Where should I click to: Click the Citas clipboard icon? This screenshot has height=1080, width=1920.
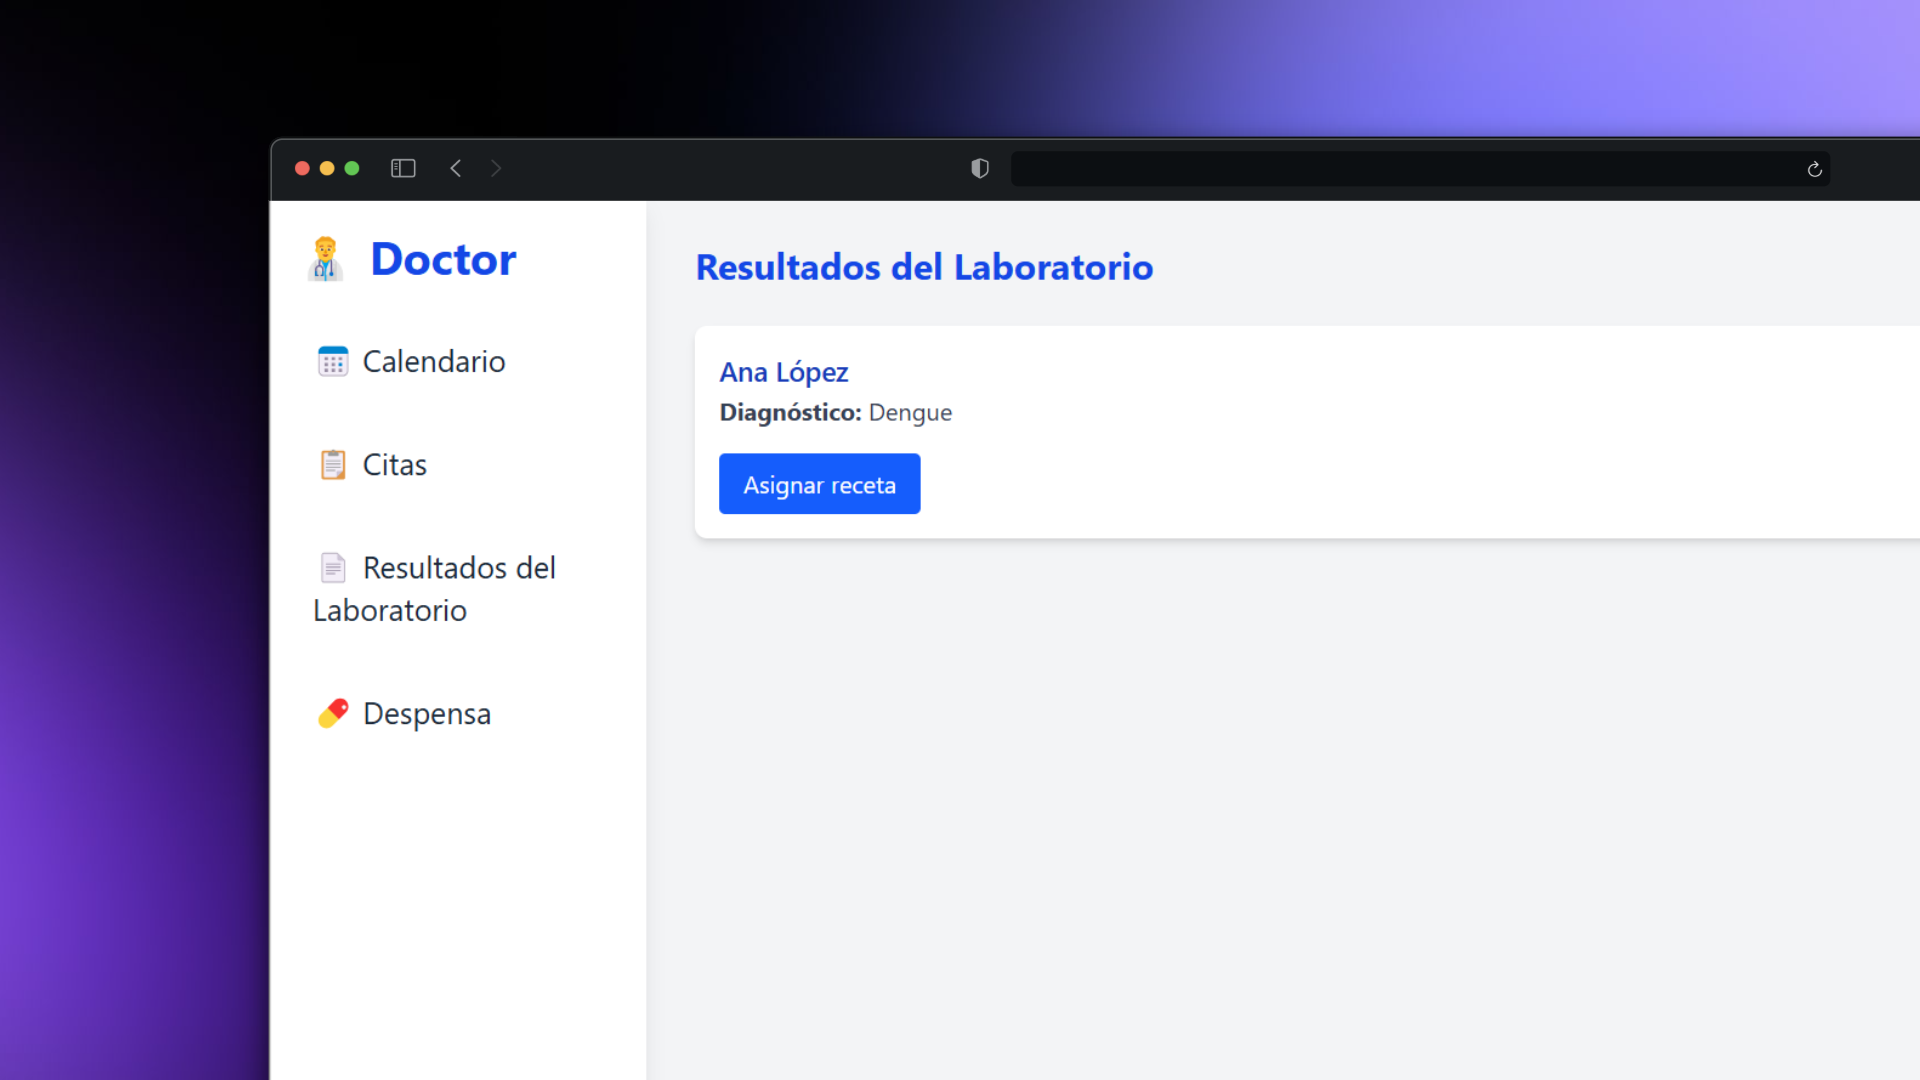(x=333, y=465)
